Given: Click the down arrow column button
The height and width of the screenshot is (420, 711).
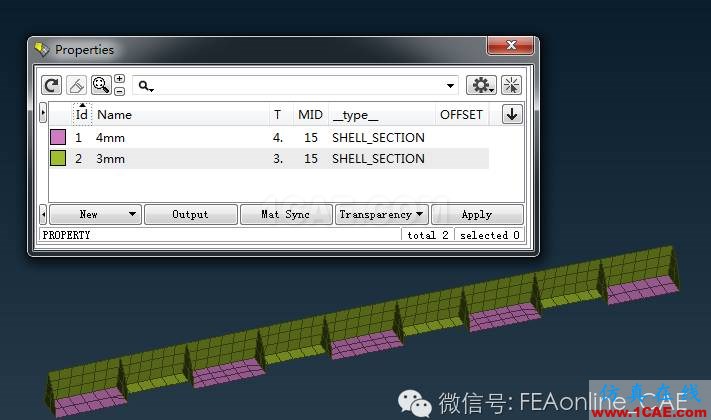Looking at the screenshot, I should coord(512,114).
